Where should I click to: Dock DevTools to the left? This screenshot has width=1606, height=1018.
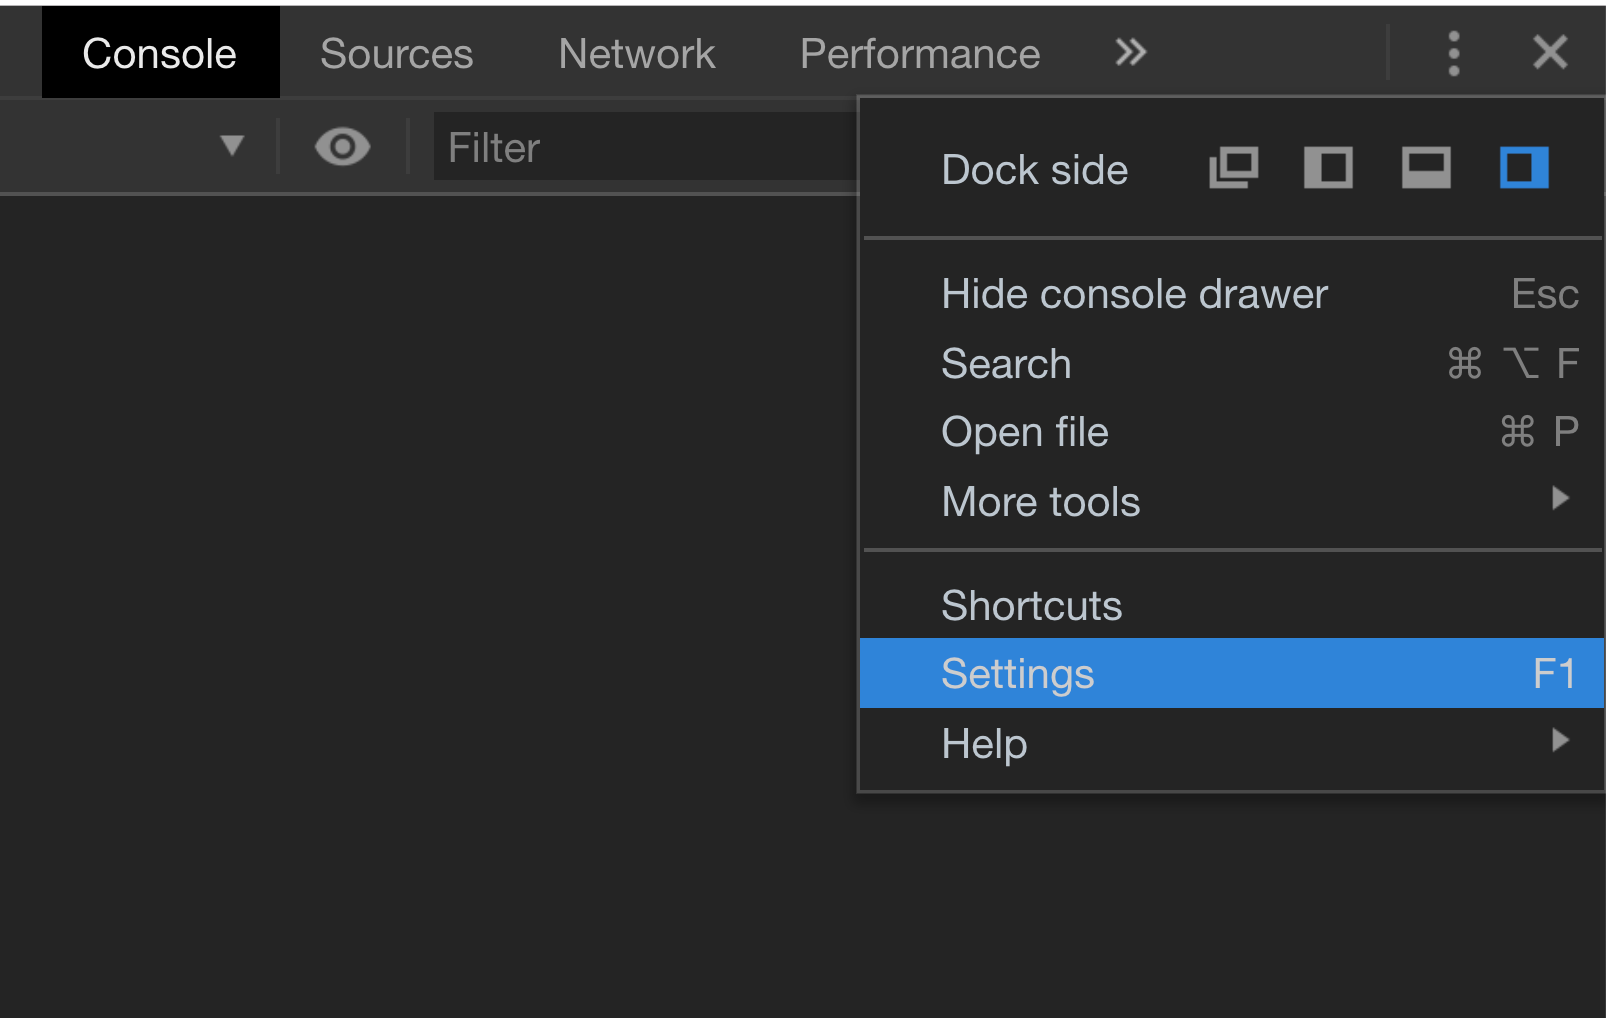pyautogui.click(x=1328, y=168)
